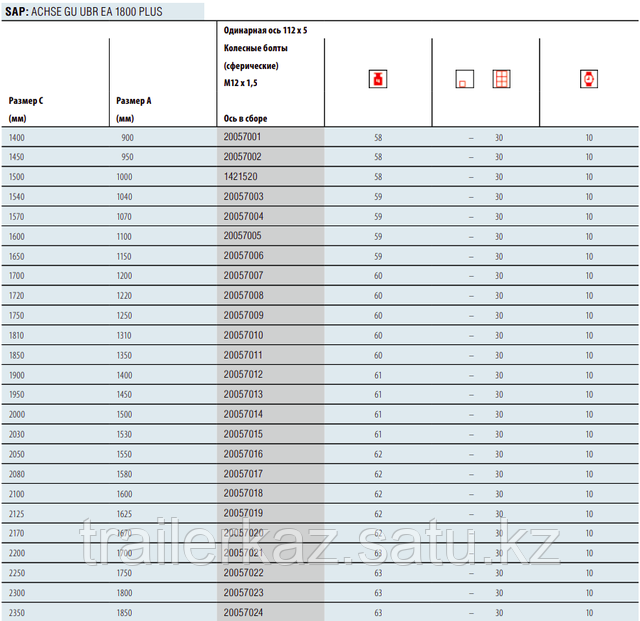Select part number 20057011
This screenshot has height=621, width=640.
pyautogui.click(x=242, y=355)
